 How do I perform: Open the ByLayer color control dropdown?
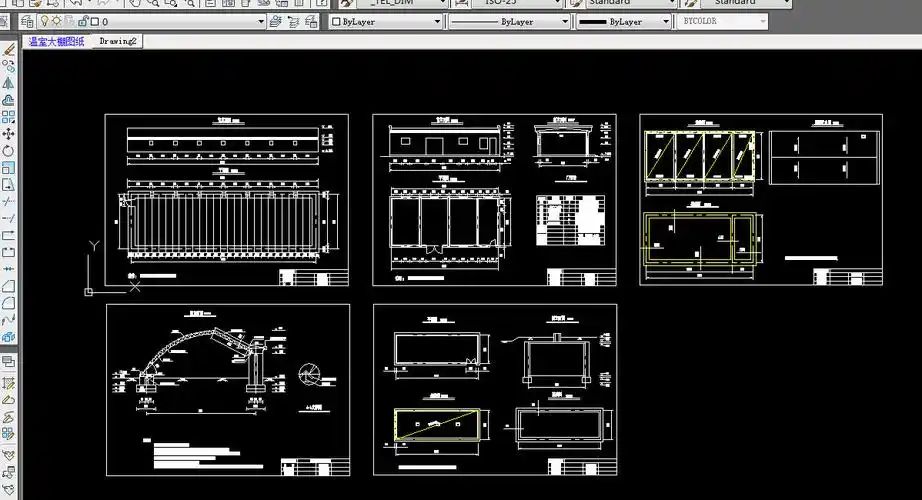[x=388, y=21]
